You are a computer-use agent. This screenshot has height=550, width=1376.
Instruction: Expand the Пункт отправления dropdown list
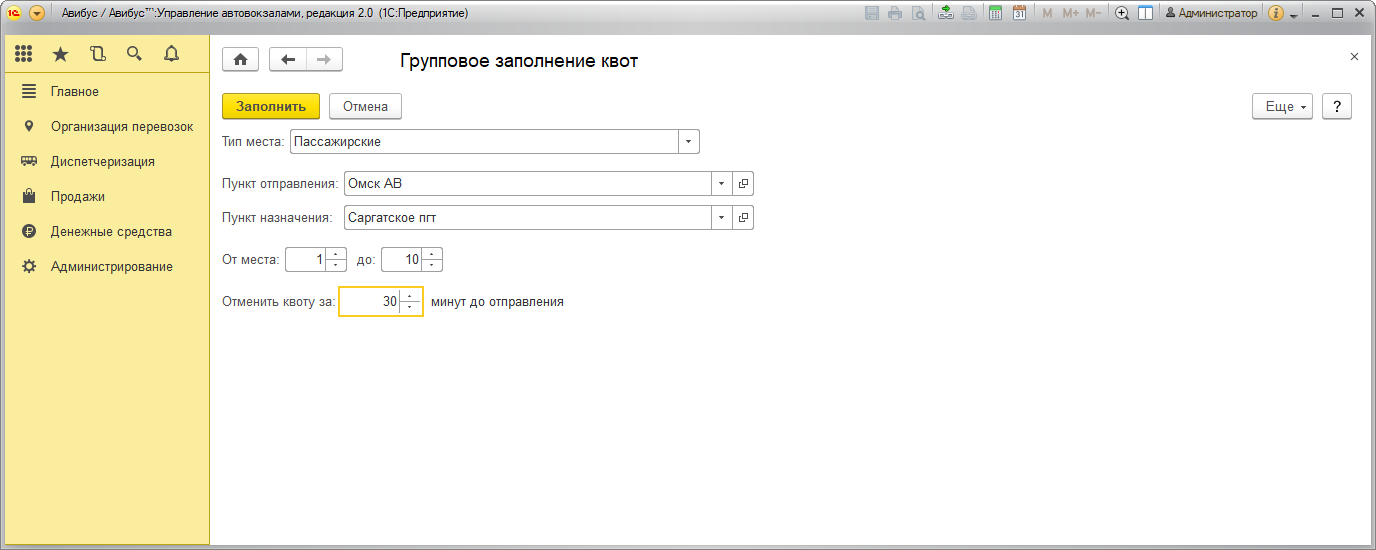(x=721, y=184)
